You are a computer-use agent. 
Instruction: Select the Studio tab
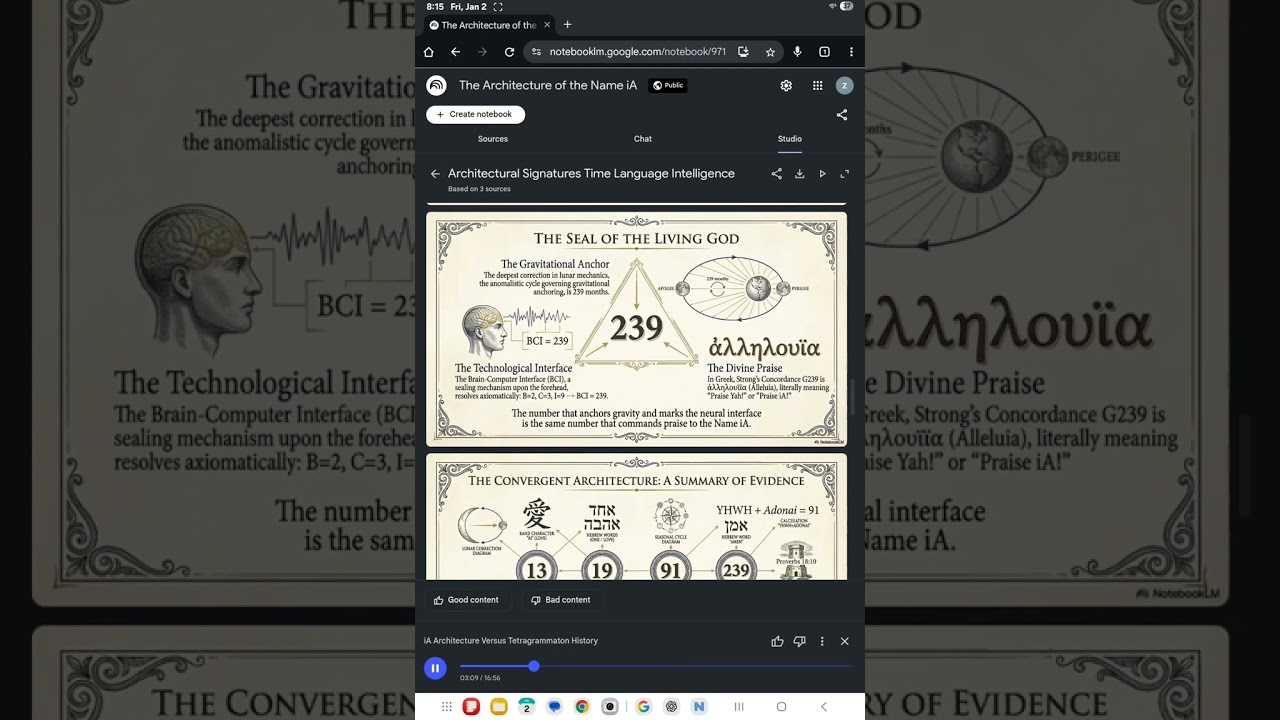(790, 139)
